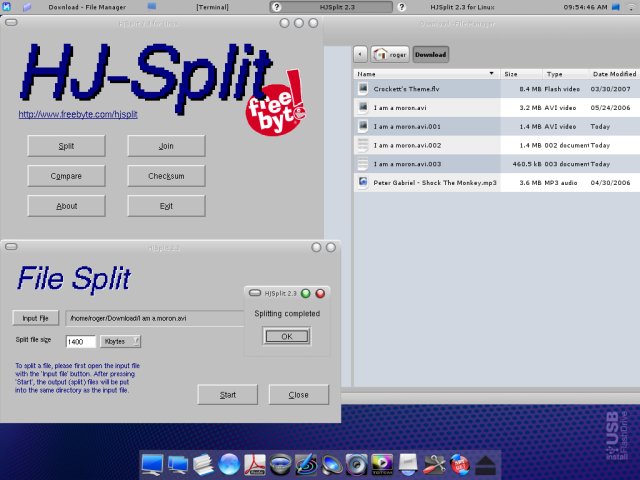Click the Split button in HJ-Split
Viewport: 640px width, 480px height.
click(66, 146)
